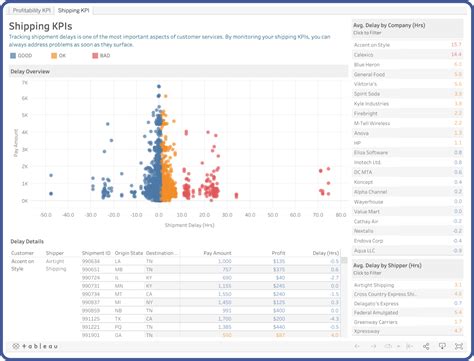Filter by Accent on Style company row
This screenshot has height=361, width=474.
[x=408, y=45]
